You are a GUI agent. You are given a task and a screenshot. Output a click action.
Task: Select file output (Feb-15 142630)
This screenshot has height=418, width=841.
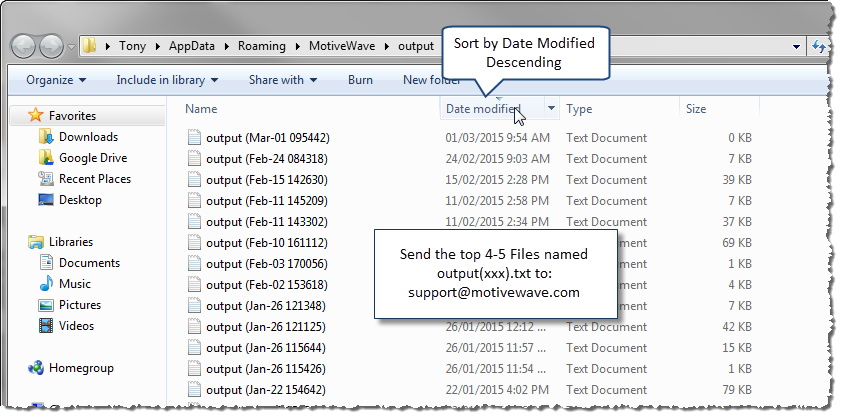click(x=267, y=180)
